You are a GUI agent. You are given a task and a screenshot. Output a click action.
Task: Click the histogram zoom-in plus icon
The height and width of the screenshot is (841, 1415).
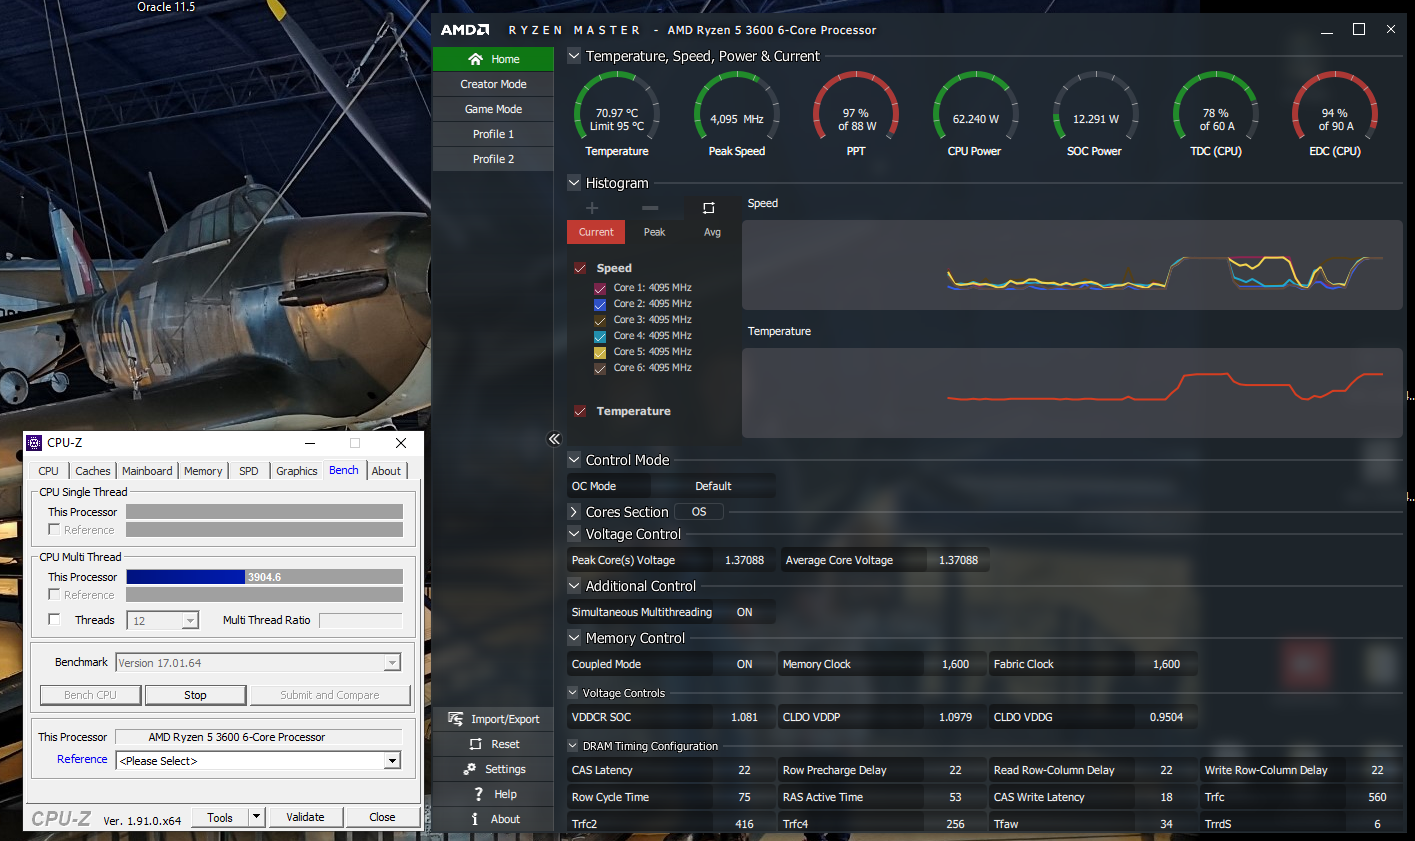pos(592,208)
